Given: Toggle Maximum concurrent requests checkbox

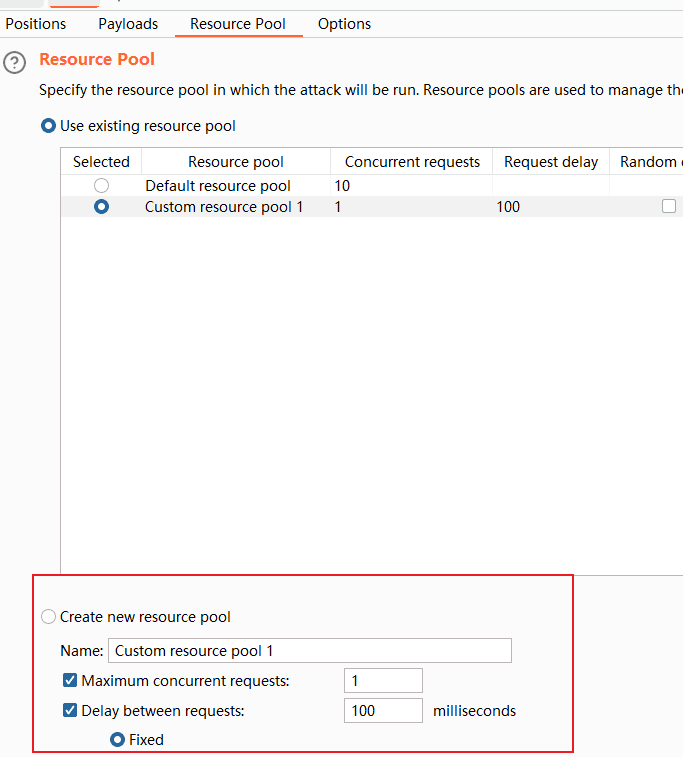Looking at the screenshot, I should [x=70, y=681].
